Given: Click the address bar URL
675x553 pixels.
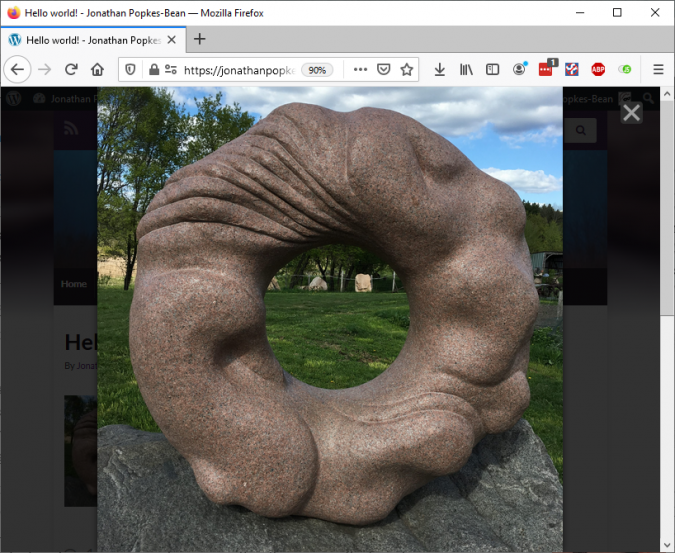Looking at the screenshot, I should (x=239, y=70).
